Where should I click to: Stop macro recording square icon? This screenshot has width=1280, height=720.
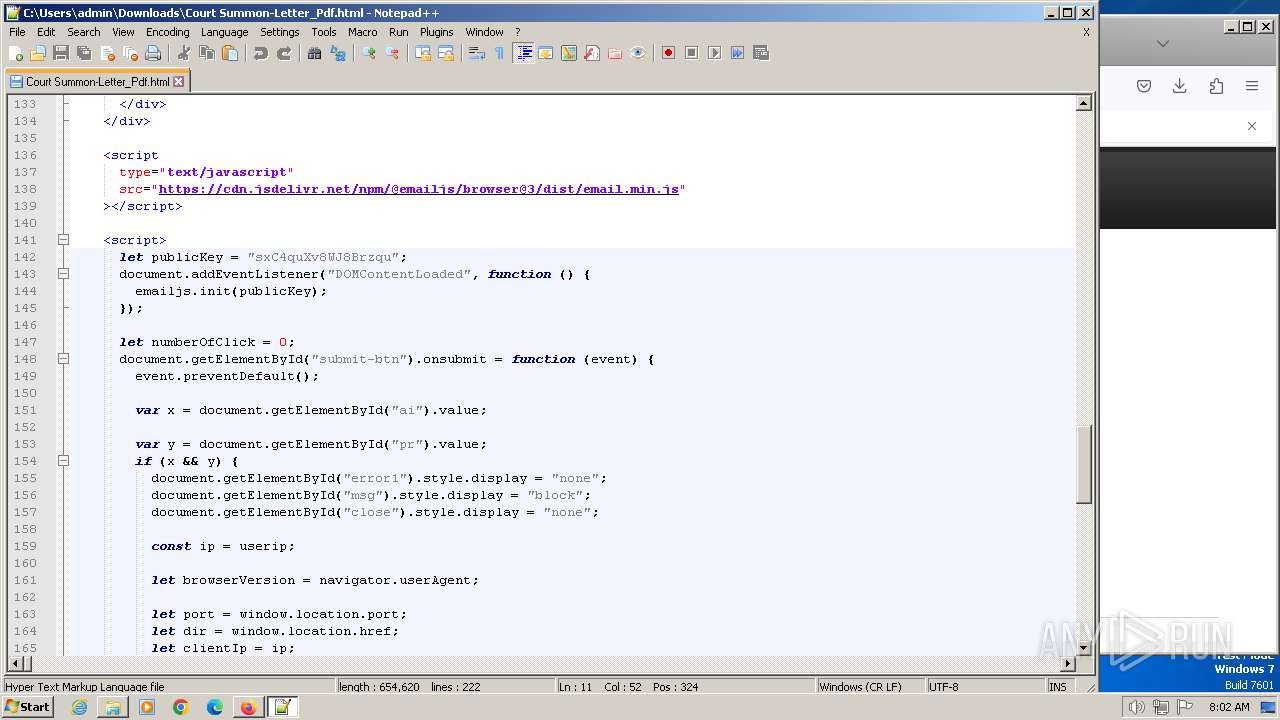[x=691, y=53]
